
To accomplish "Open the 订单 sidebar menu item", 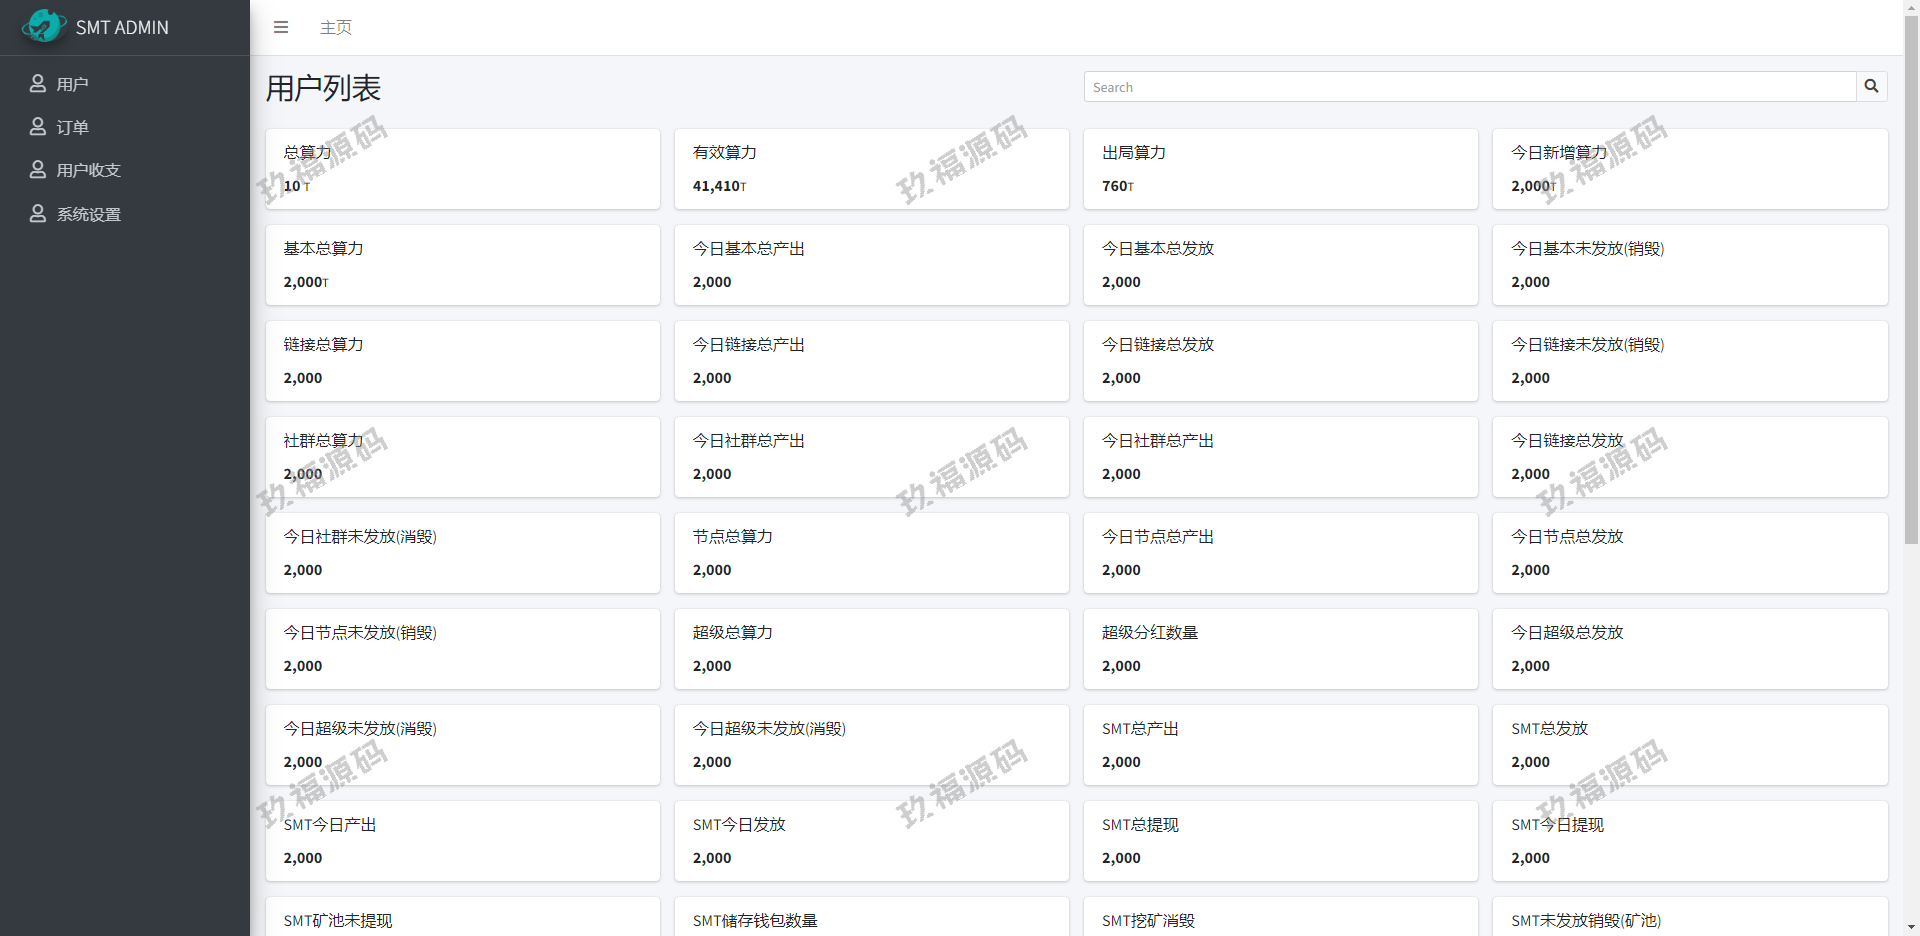I will (72, 128).
